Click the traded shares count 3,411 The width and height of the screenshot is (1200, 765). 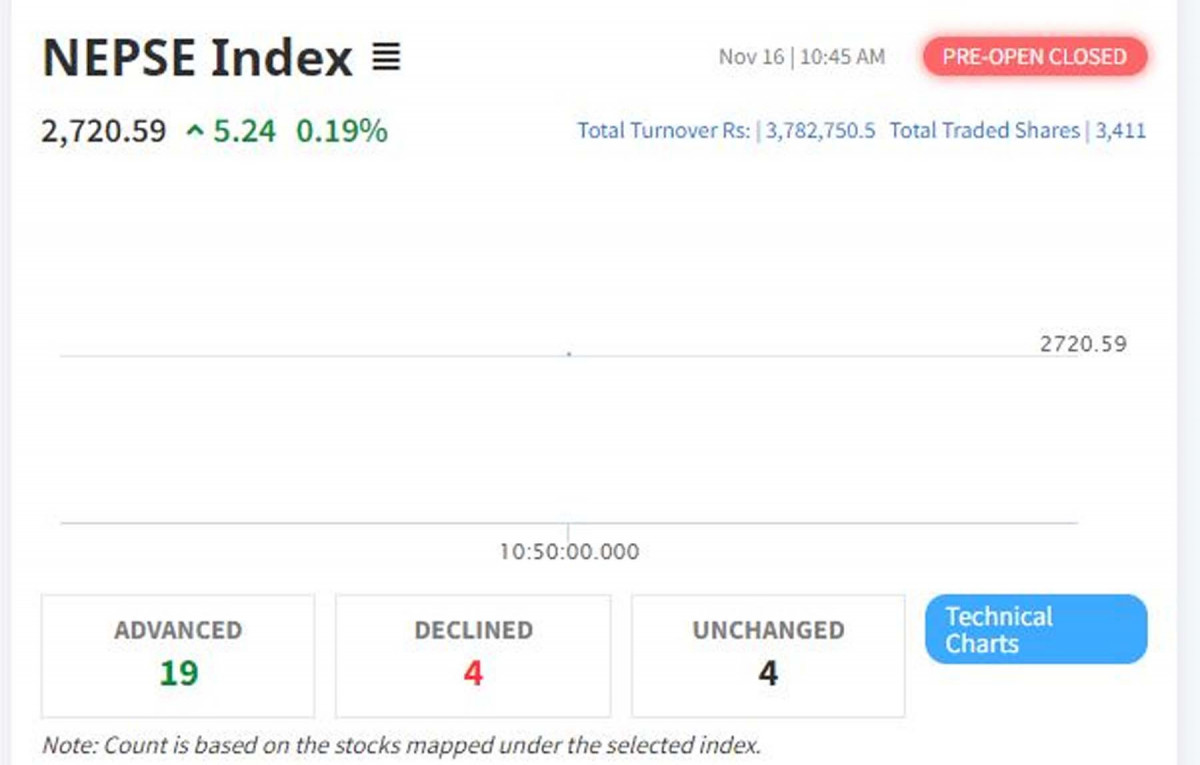click(1121, 131)
